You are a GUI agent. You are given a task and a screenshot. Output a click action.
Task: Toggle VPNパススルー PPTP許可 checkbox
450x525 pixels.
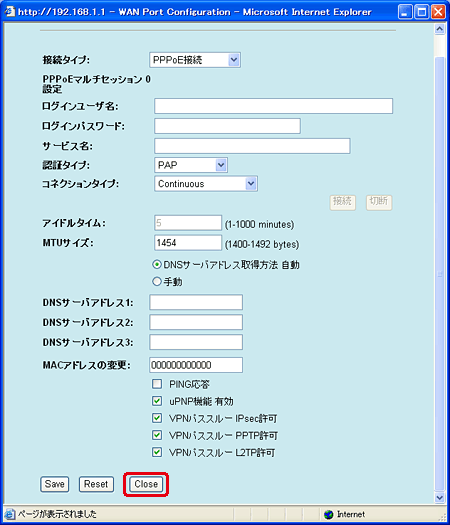[x=157, y=435]
